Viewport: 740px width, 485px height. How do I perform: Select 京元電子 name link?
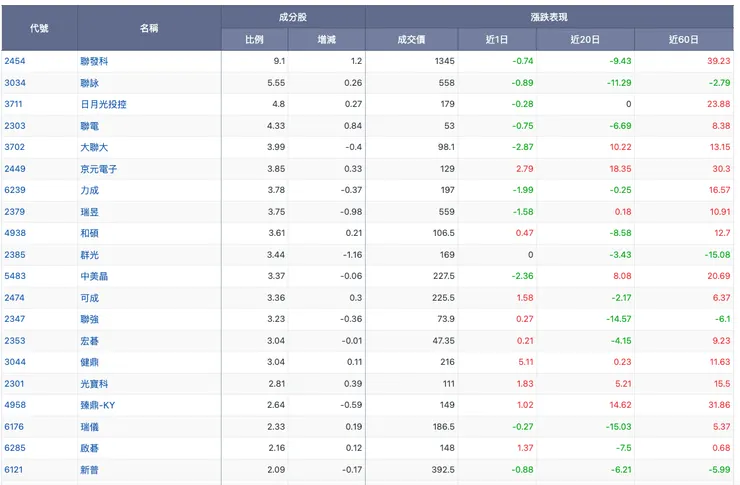point(99,169)
